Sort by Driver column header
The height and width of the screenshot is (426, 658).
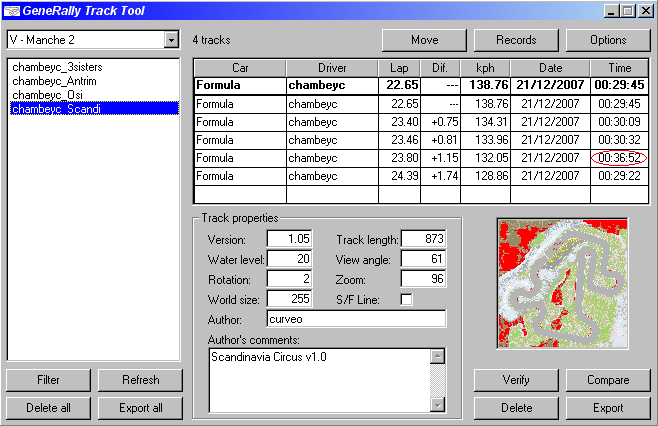coord(332,68)
